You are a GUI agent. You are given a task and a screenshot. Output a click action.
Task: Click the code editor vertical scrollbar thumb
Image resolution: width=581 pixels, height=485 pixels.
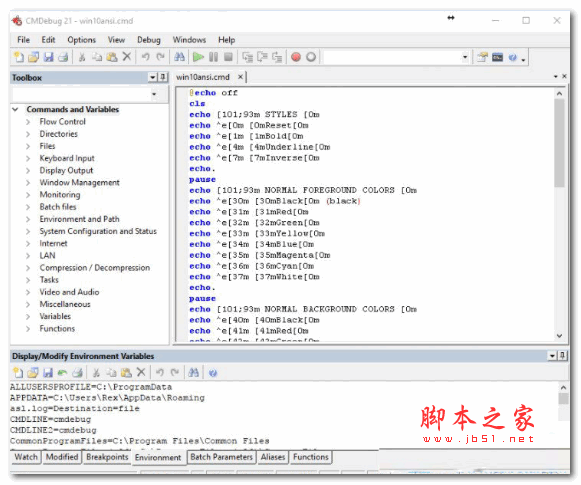(x=559, y=143)
